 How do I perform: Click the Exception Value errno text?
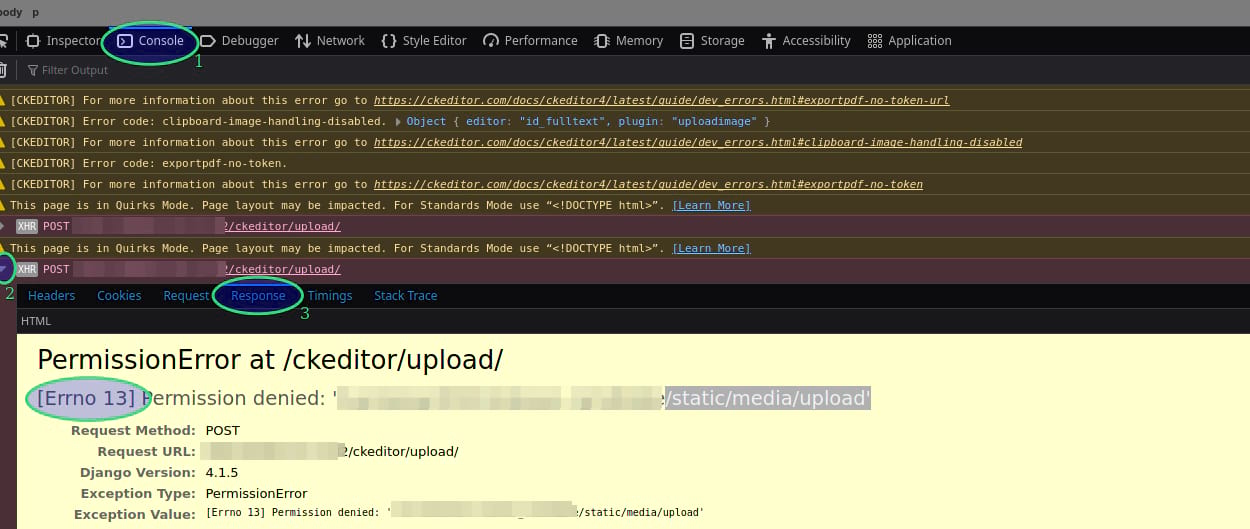pyautogui.click(x=454, y=513)
